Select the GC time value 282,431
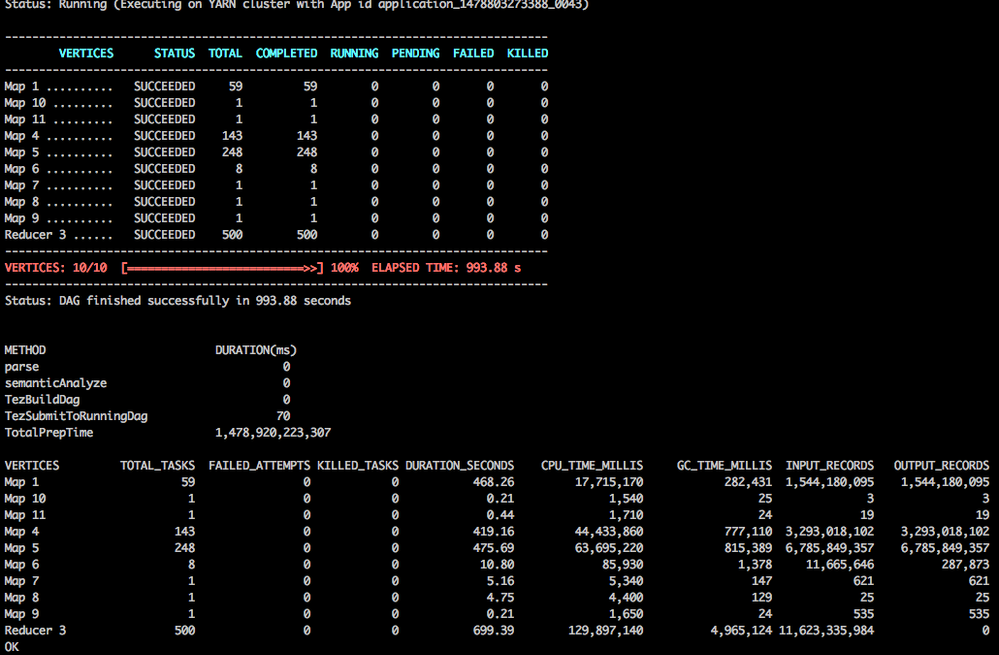 [x=748, y=482]
